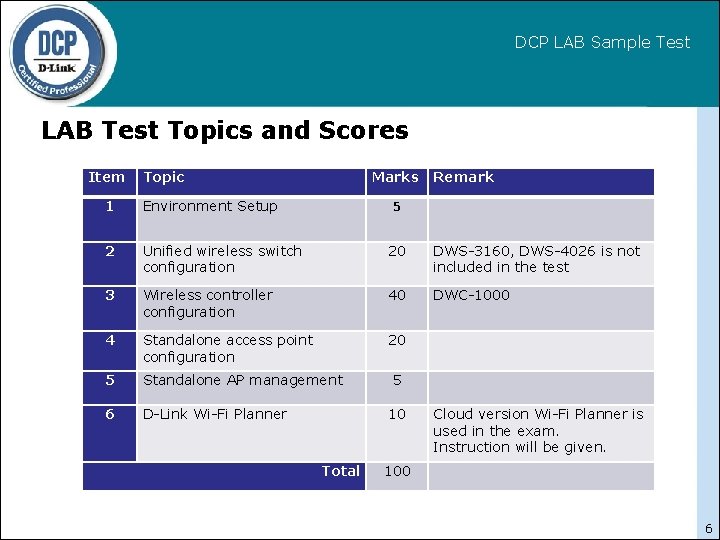Screen dimensions: 720x540
Task: Click the marks value 10
Action: [x=397, y=414]
